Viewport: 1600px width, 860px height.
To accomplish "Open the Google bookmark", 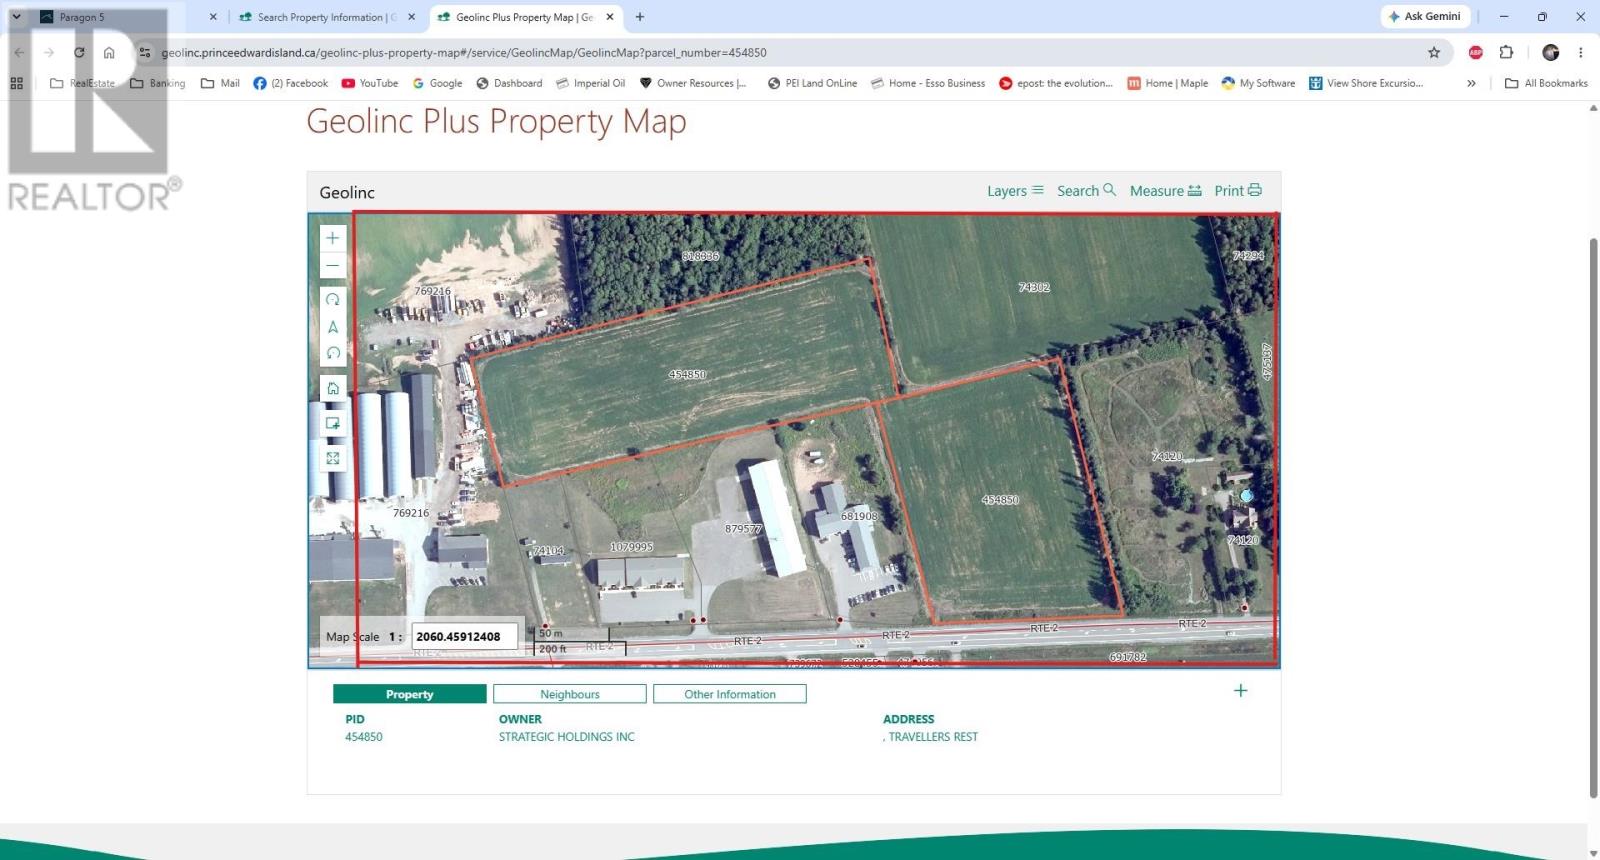I will pyautogui.click(x=438, y=83).
